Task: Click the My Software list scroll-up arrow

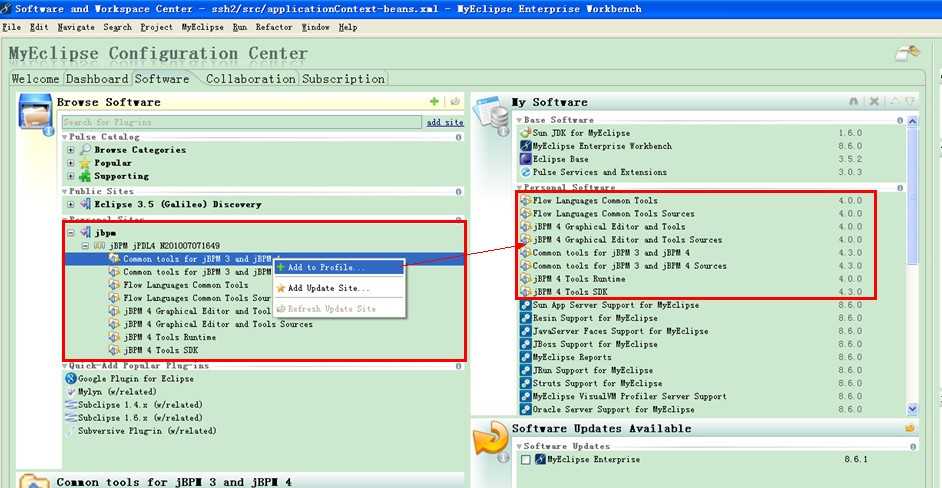Action: [912, 121]
